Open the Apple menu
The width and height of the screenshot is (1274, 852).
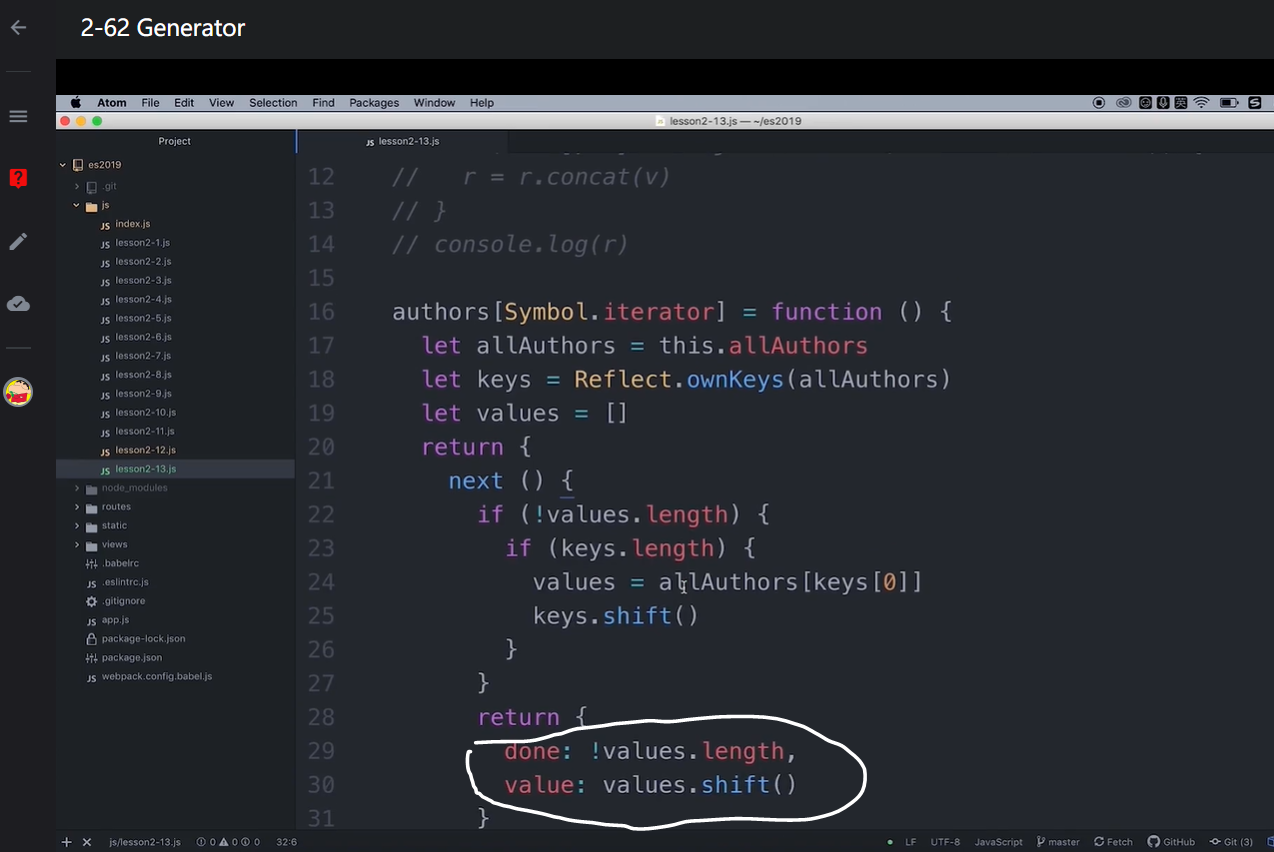[75, 102]
